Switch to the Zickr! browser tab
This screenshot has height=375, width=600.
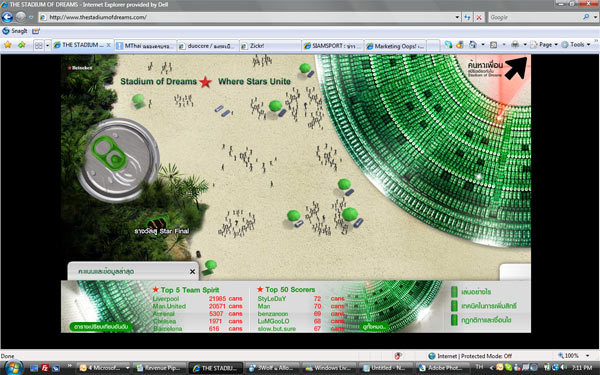(270, 46)
